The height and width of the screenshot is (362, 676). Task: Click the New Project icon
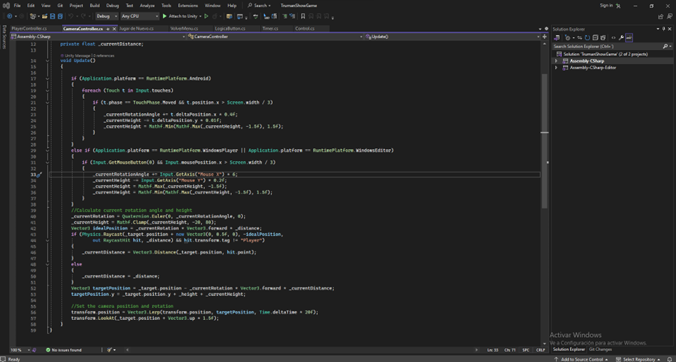coord(33,16)
